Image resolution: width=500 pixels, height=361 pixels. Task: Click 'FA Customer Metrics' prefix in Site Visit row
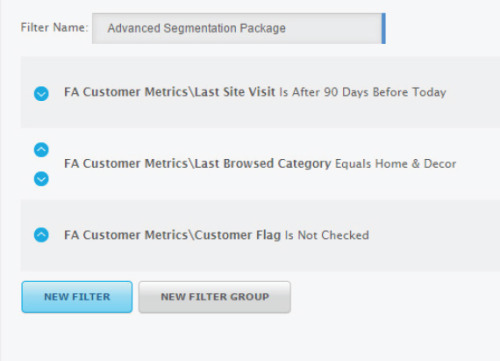(x=126, y=92)
